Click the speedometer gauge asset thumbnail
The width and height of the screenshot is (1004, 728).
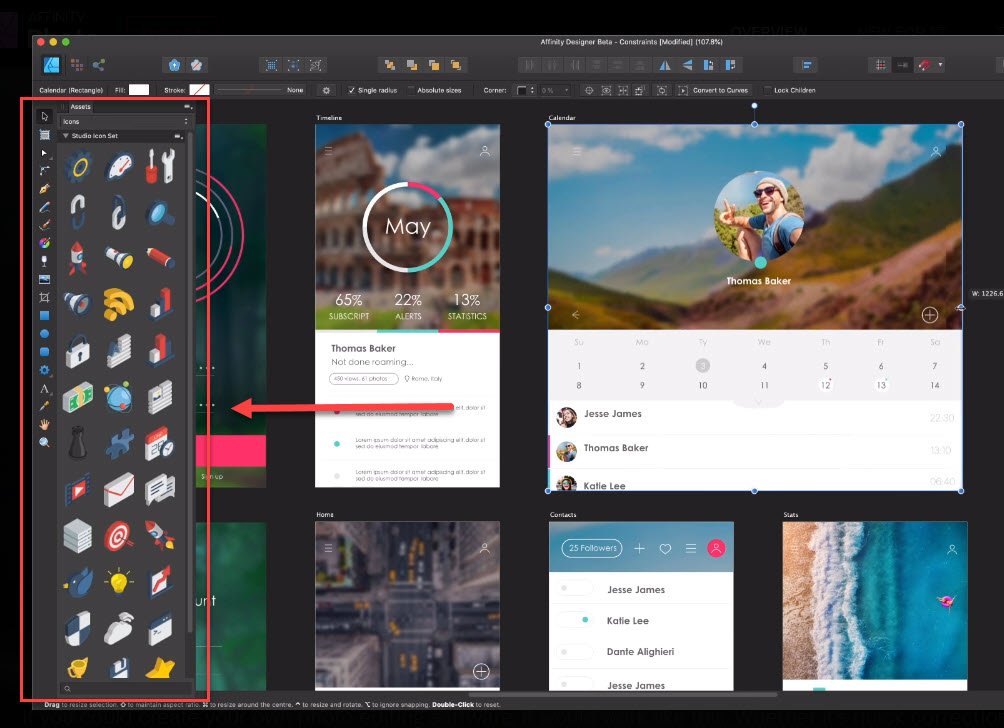(120, 166)
